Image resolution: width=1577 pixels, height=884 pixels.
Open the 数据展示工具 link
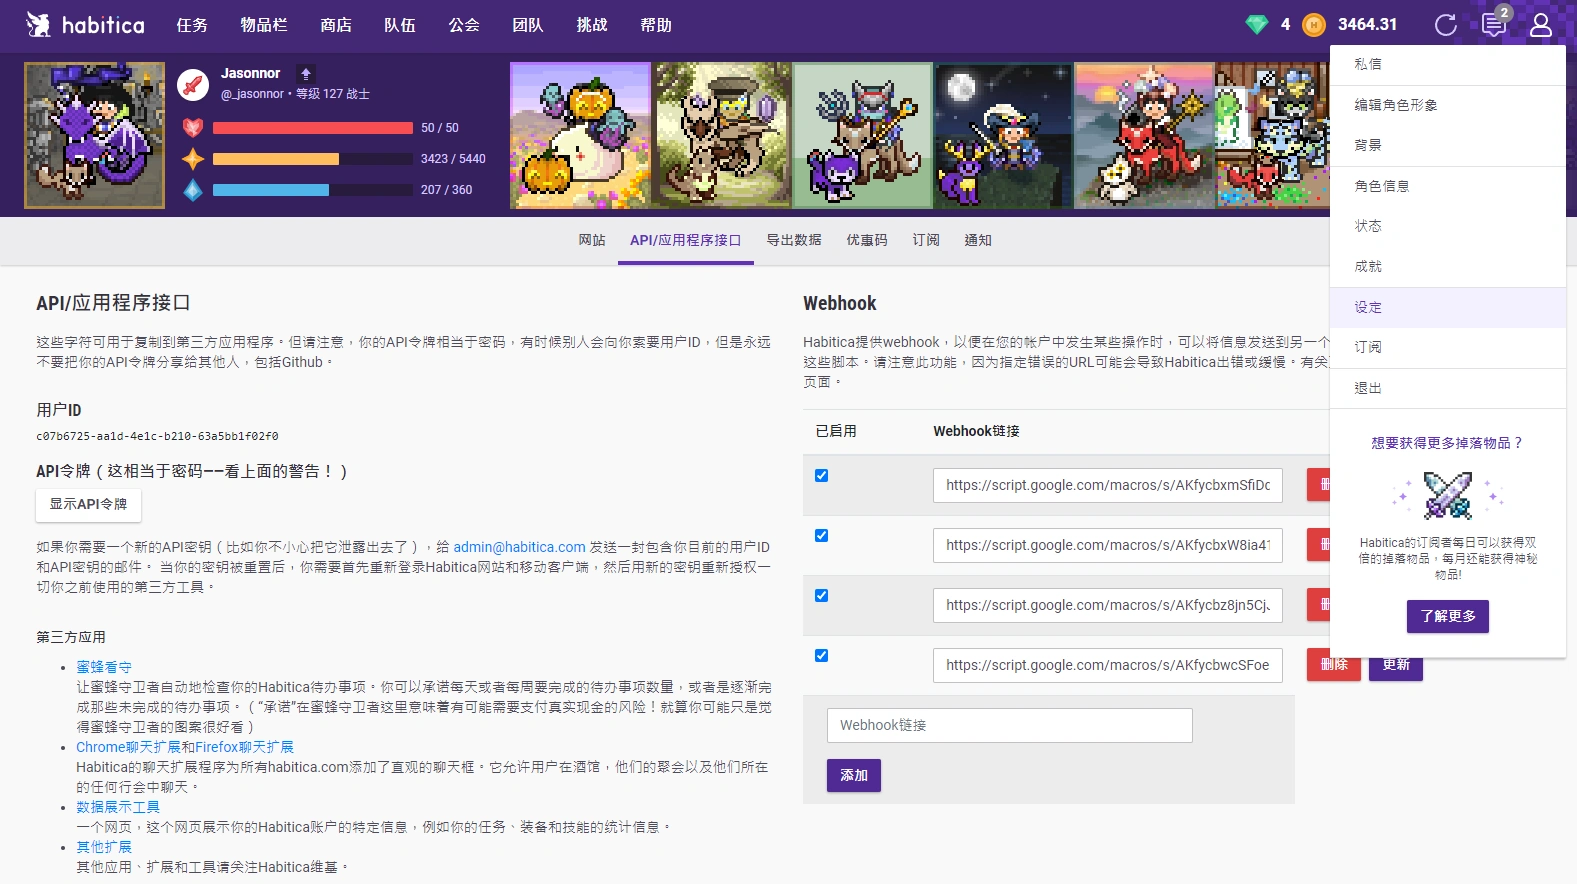click(x=118, y=807)
